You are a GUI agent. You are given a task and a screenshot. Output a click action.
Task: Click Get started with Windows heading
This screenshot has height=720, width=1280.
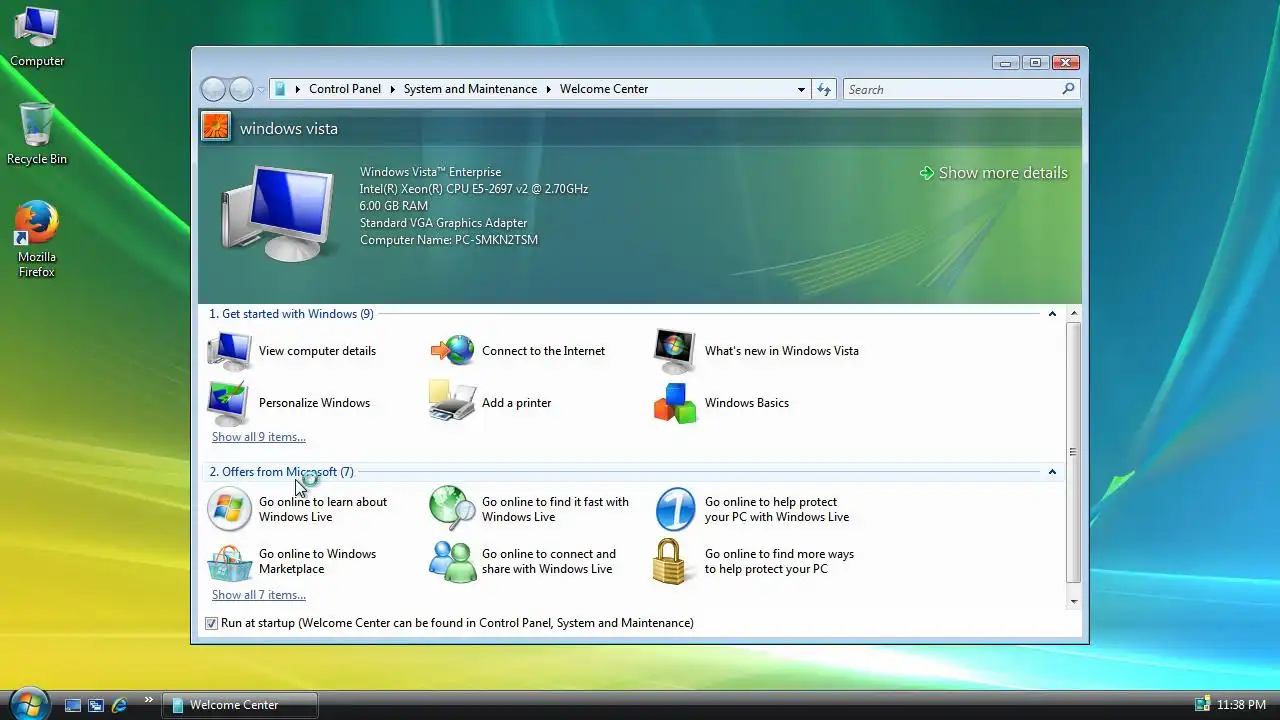(291, 314)
